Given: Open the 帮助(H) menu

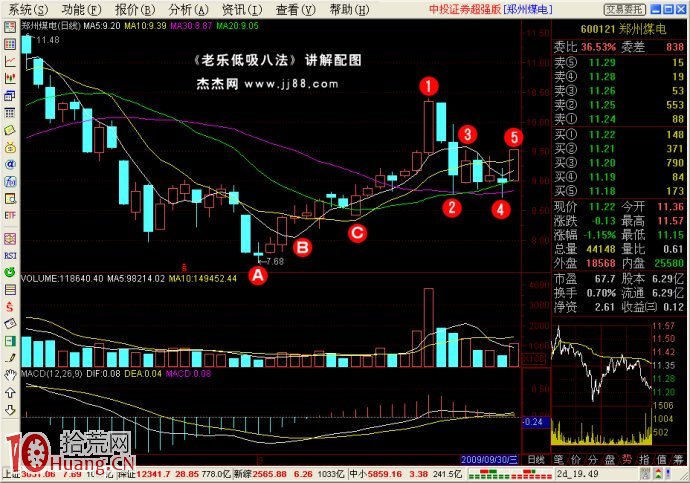Looking at the screenshot, I should 349,9.
